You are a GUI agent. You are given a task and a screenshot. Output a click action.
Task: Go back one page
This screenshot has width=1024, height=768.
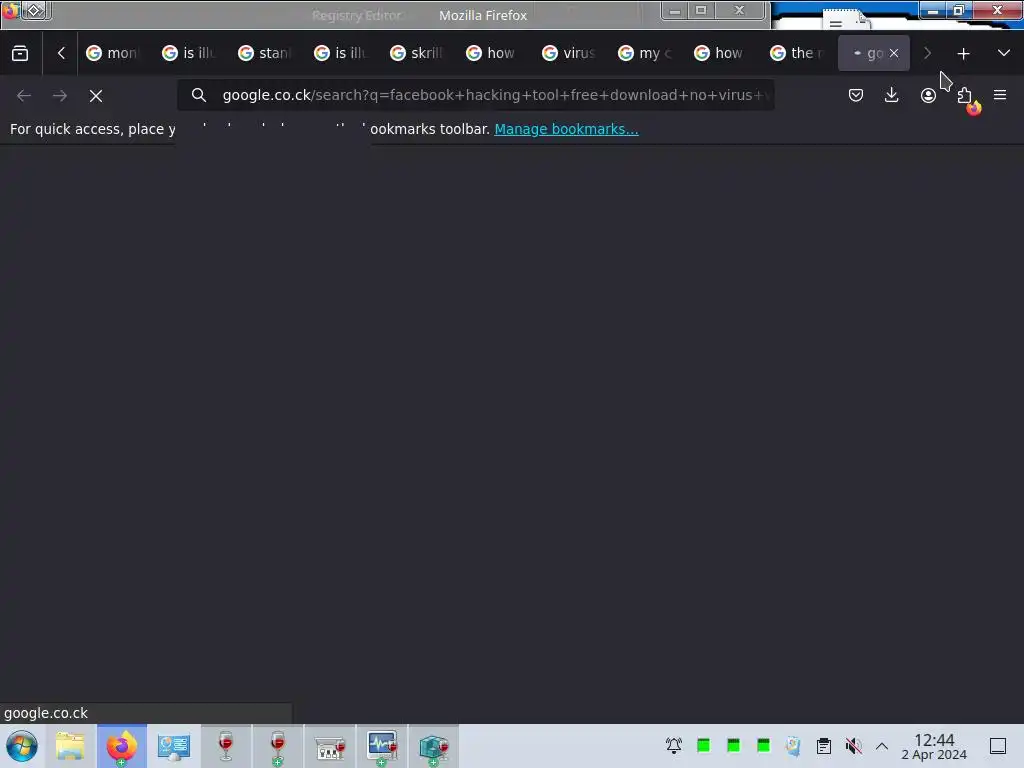(x=24, y=96)
